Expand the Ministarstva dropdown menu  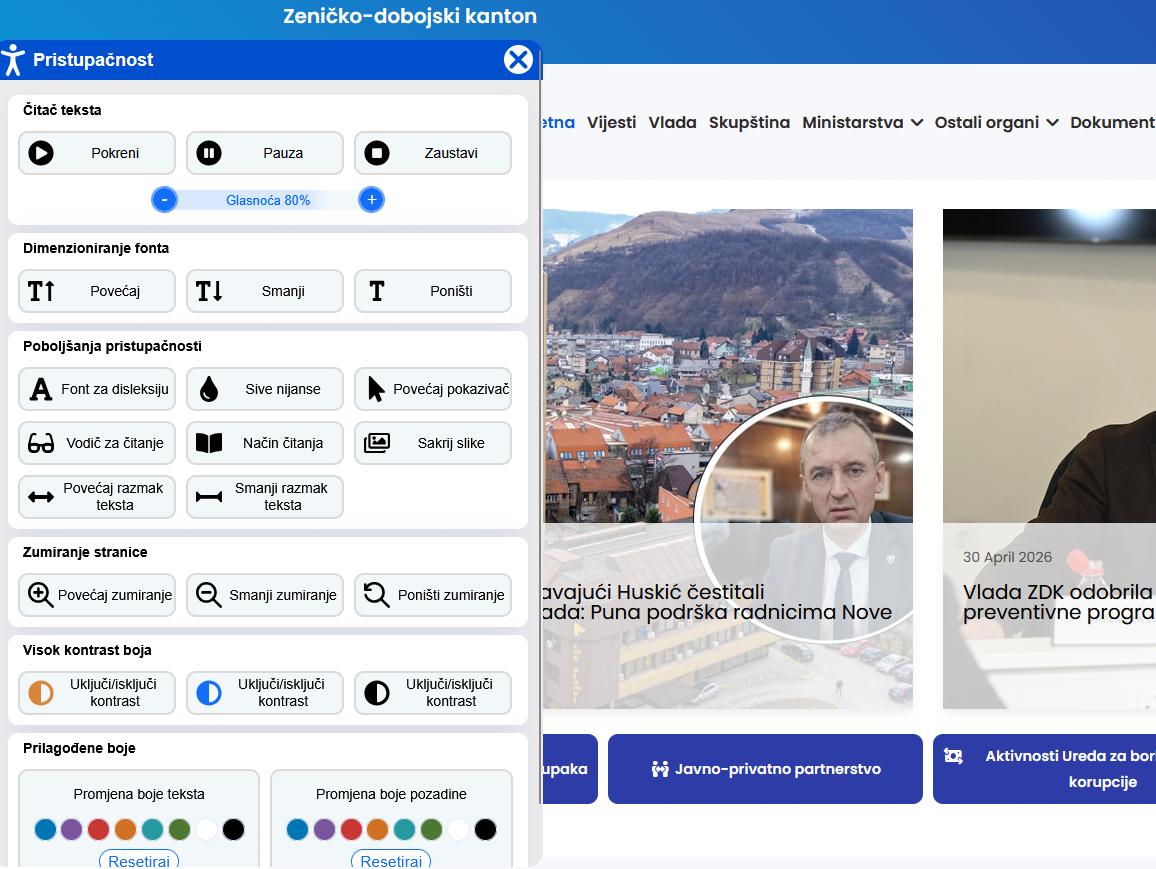(x=862, y=122)
